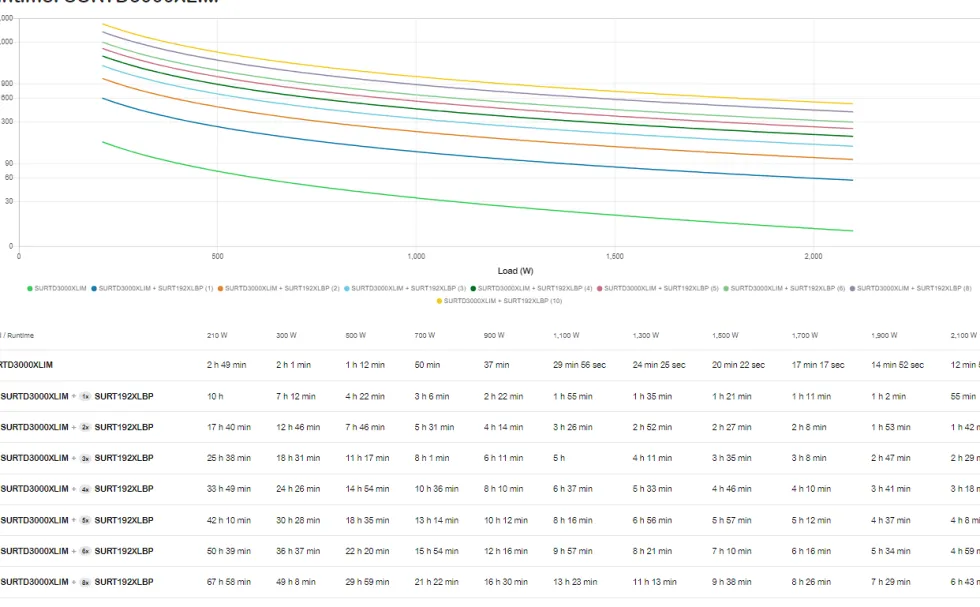Click the 'Load (W)' axis title
The height and width of the screenshot is (607, 980).
(516, 271)
